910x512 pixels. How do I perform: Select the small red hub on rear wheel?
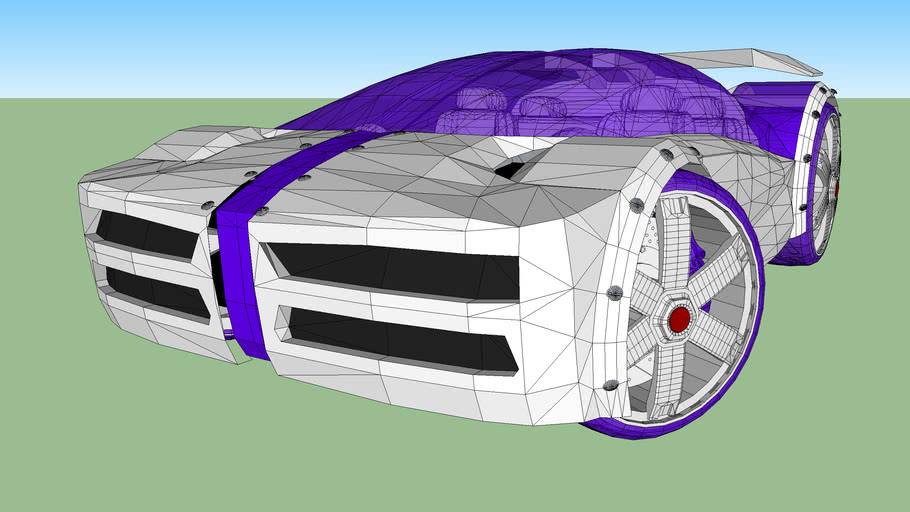coord(837,184)
